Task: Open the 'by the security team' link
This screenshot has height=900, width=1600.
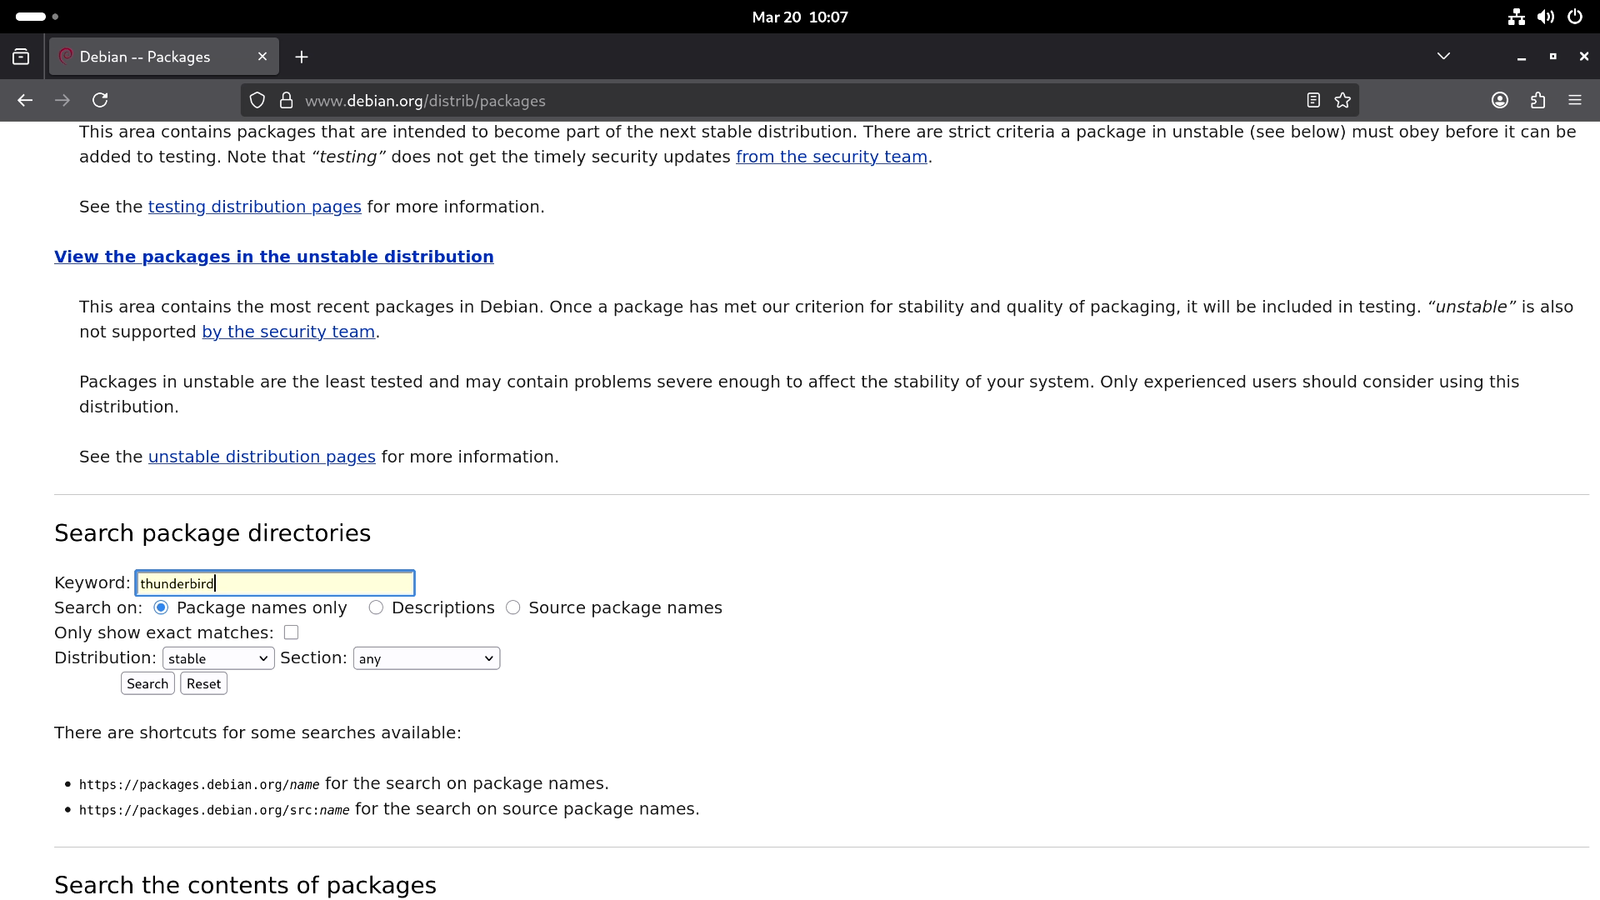Action: tap(289, 332)
